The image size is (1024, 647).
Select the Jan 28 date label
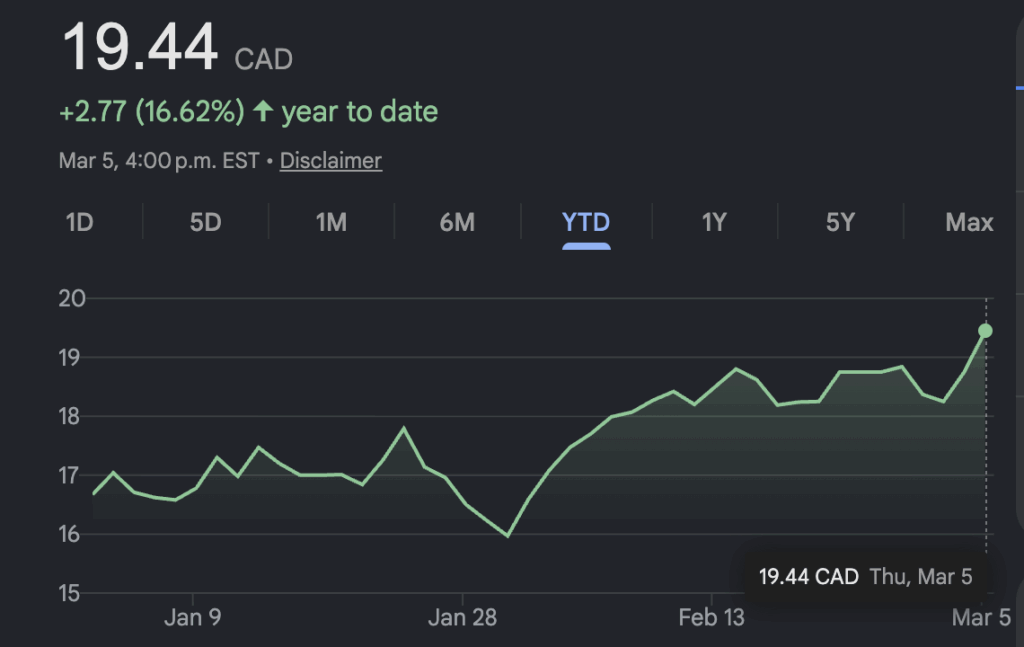click(x=462, y=617)
